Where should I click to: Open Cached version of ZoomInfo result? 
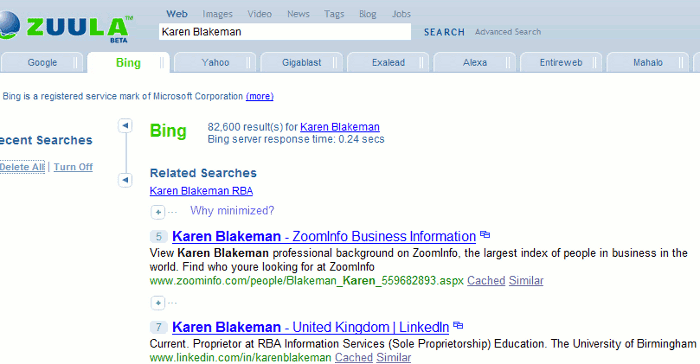[486, 280]
